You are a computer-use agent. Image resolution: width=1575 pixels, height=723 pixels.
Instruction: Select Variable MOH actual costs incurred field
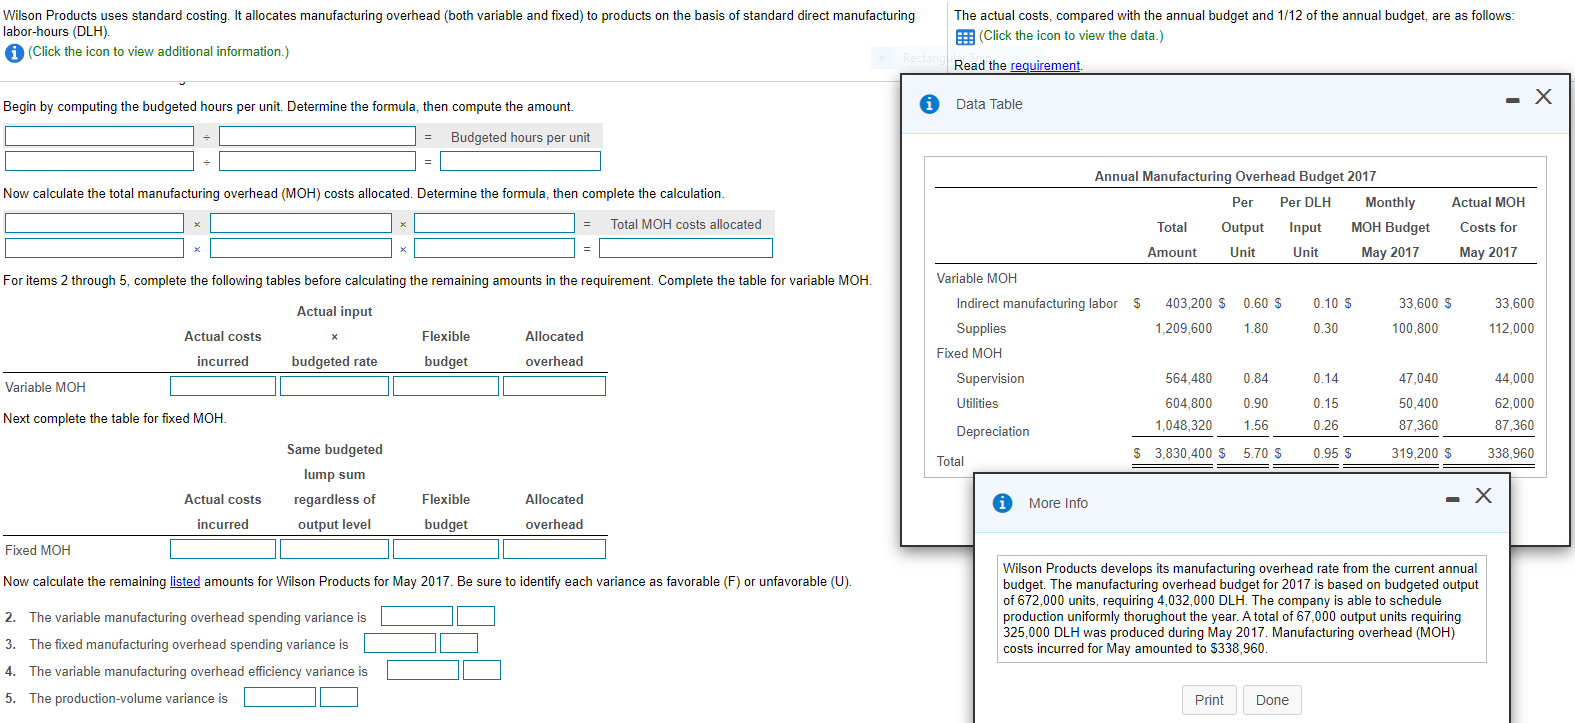click(223, 386)
